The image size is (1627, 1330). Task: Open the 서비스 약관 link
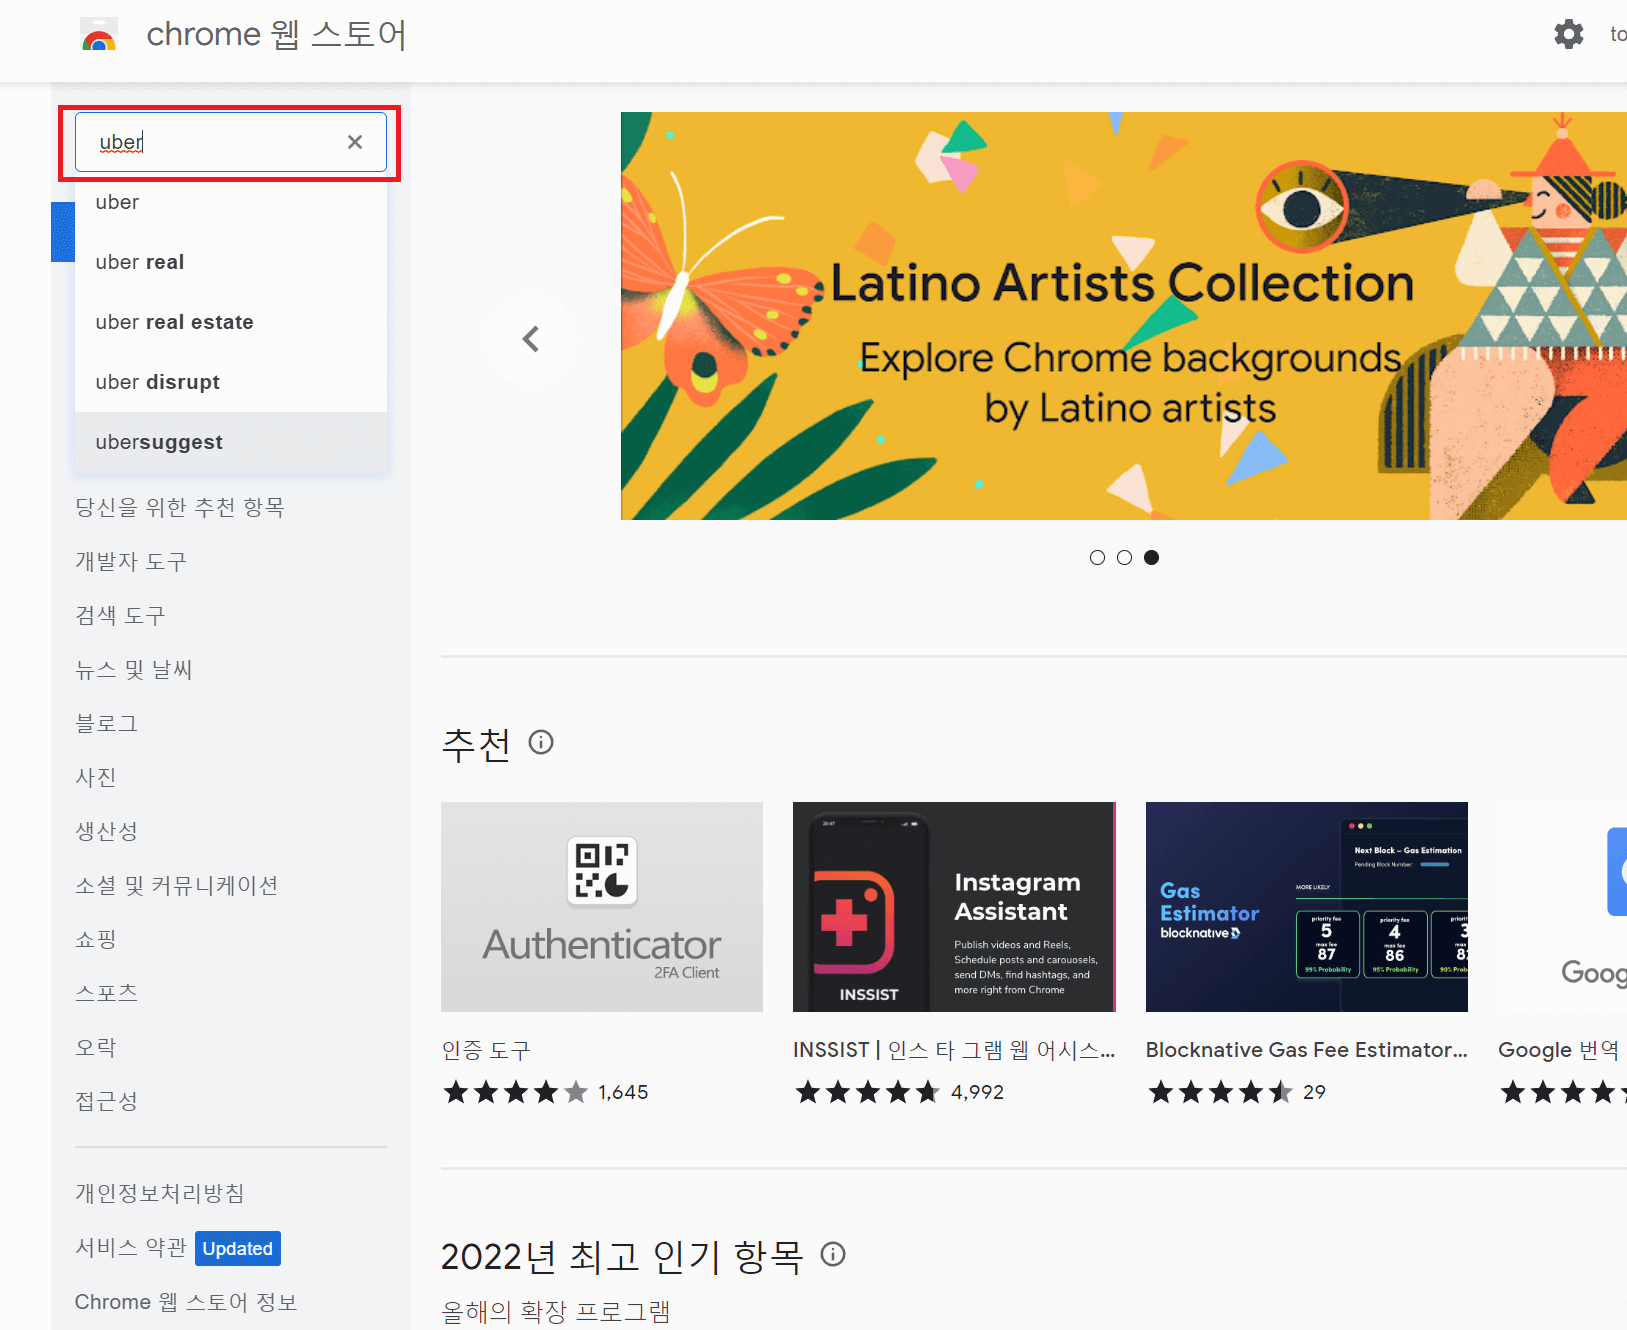coord(131,1248)
